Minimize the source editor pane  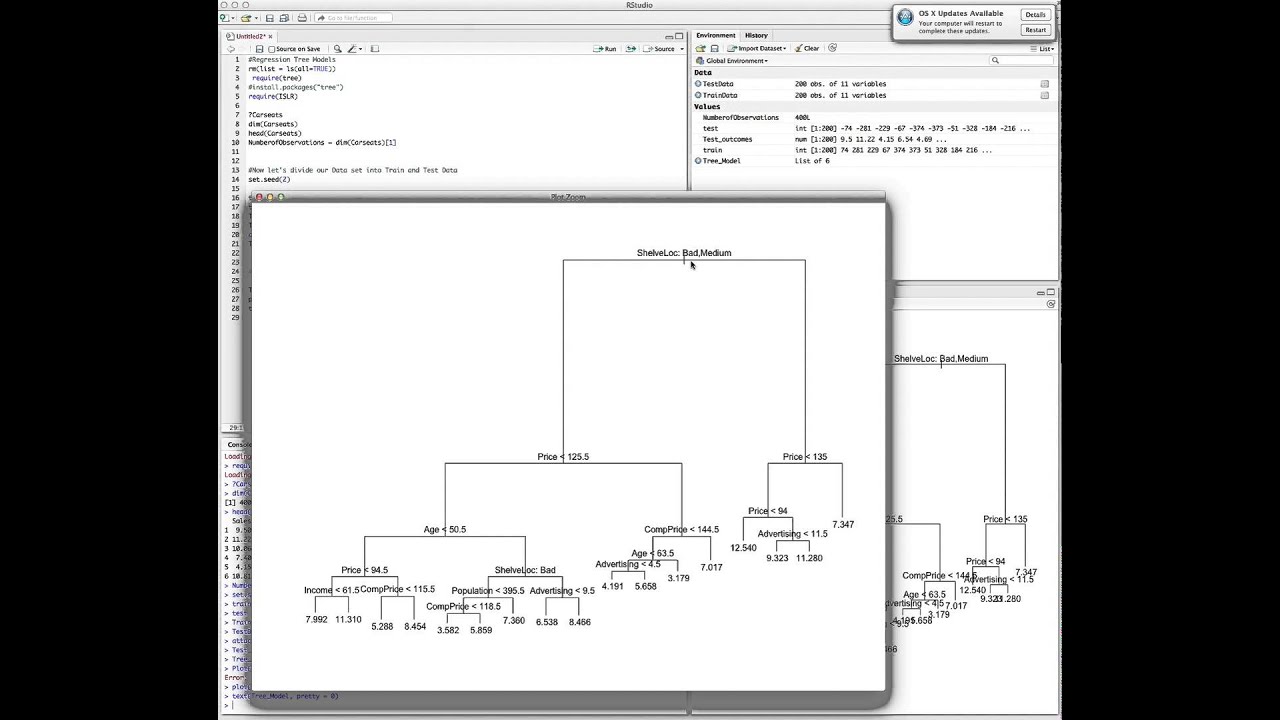669,36
